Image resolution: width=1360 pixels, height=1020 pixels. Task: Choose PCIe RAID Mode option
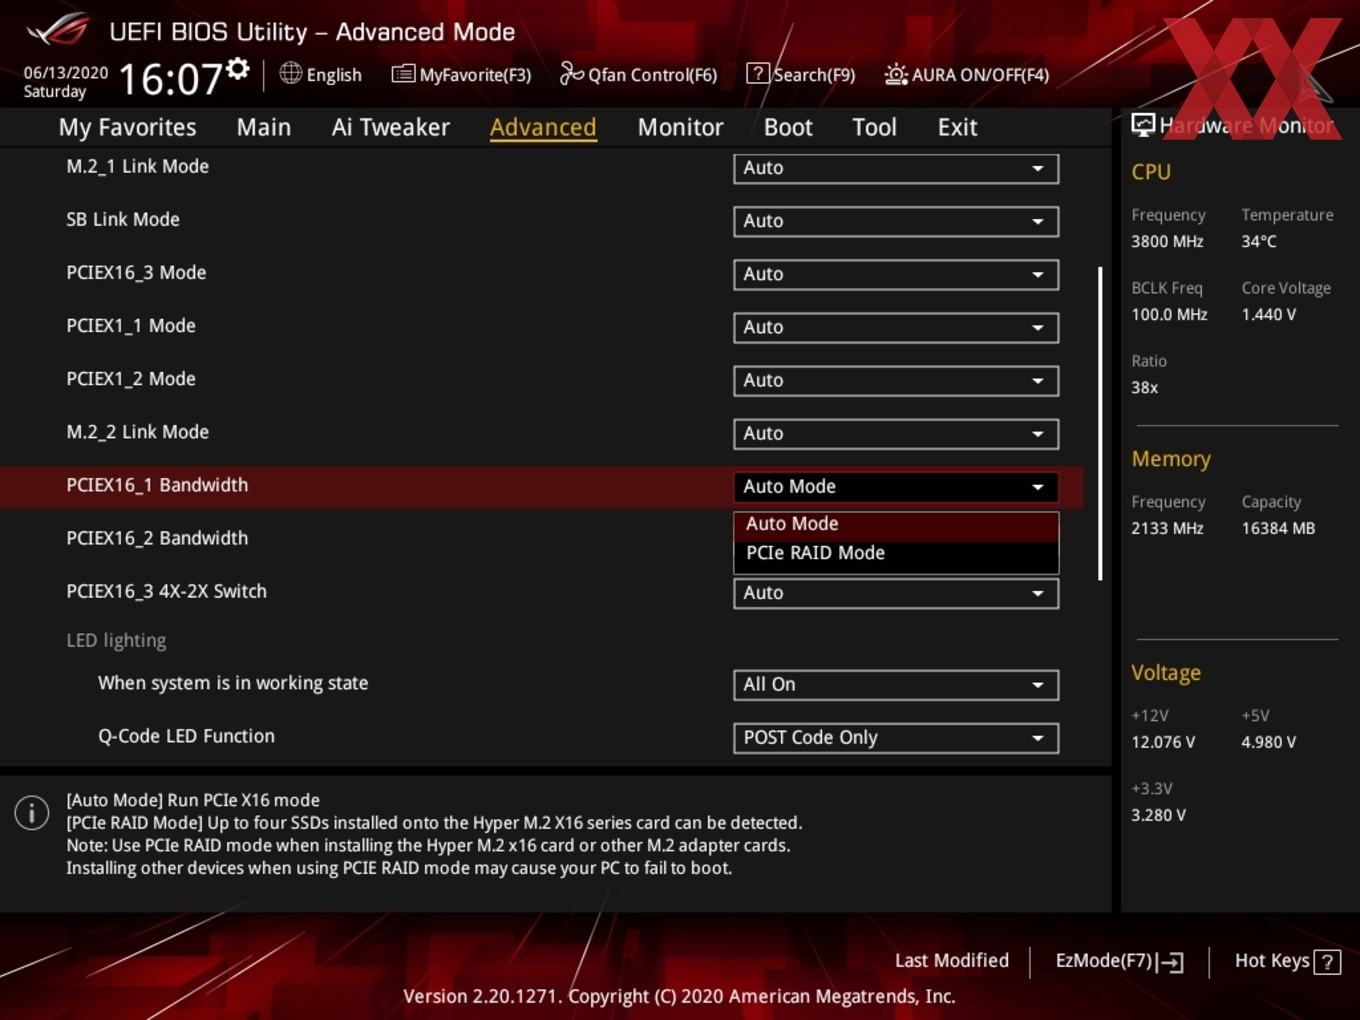click(x=896, y=553)
